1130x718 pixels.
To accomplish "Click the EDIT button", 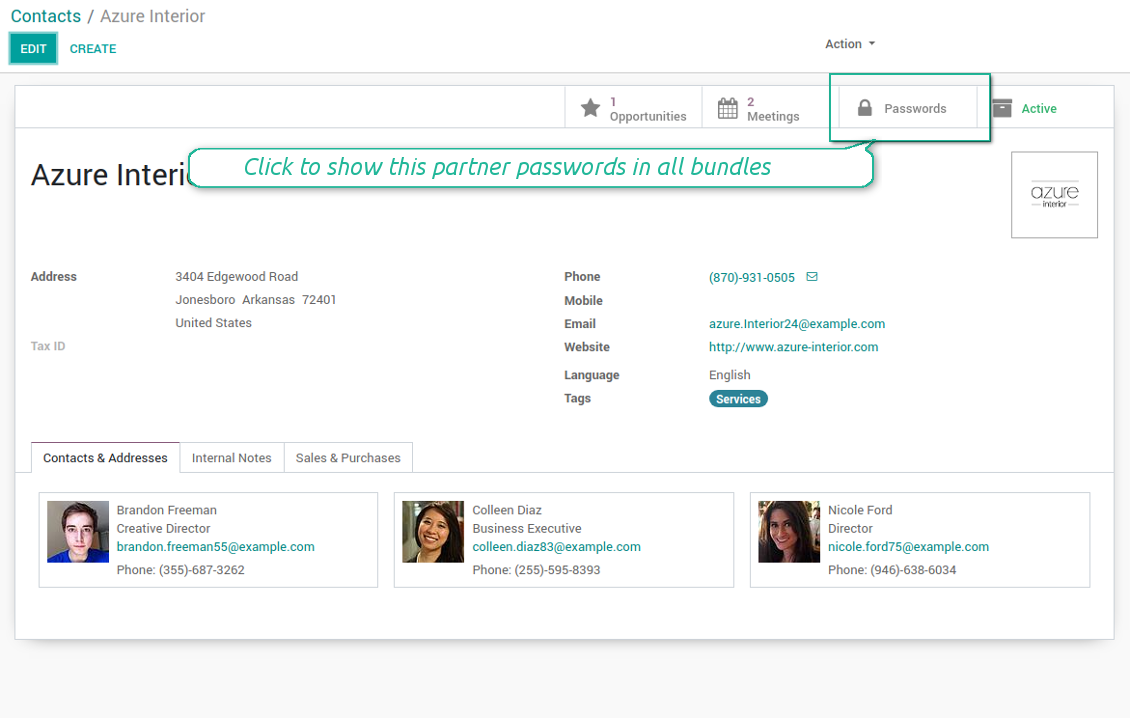I will 33,49.
